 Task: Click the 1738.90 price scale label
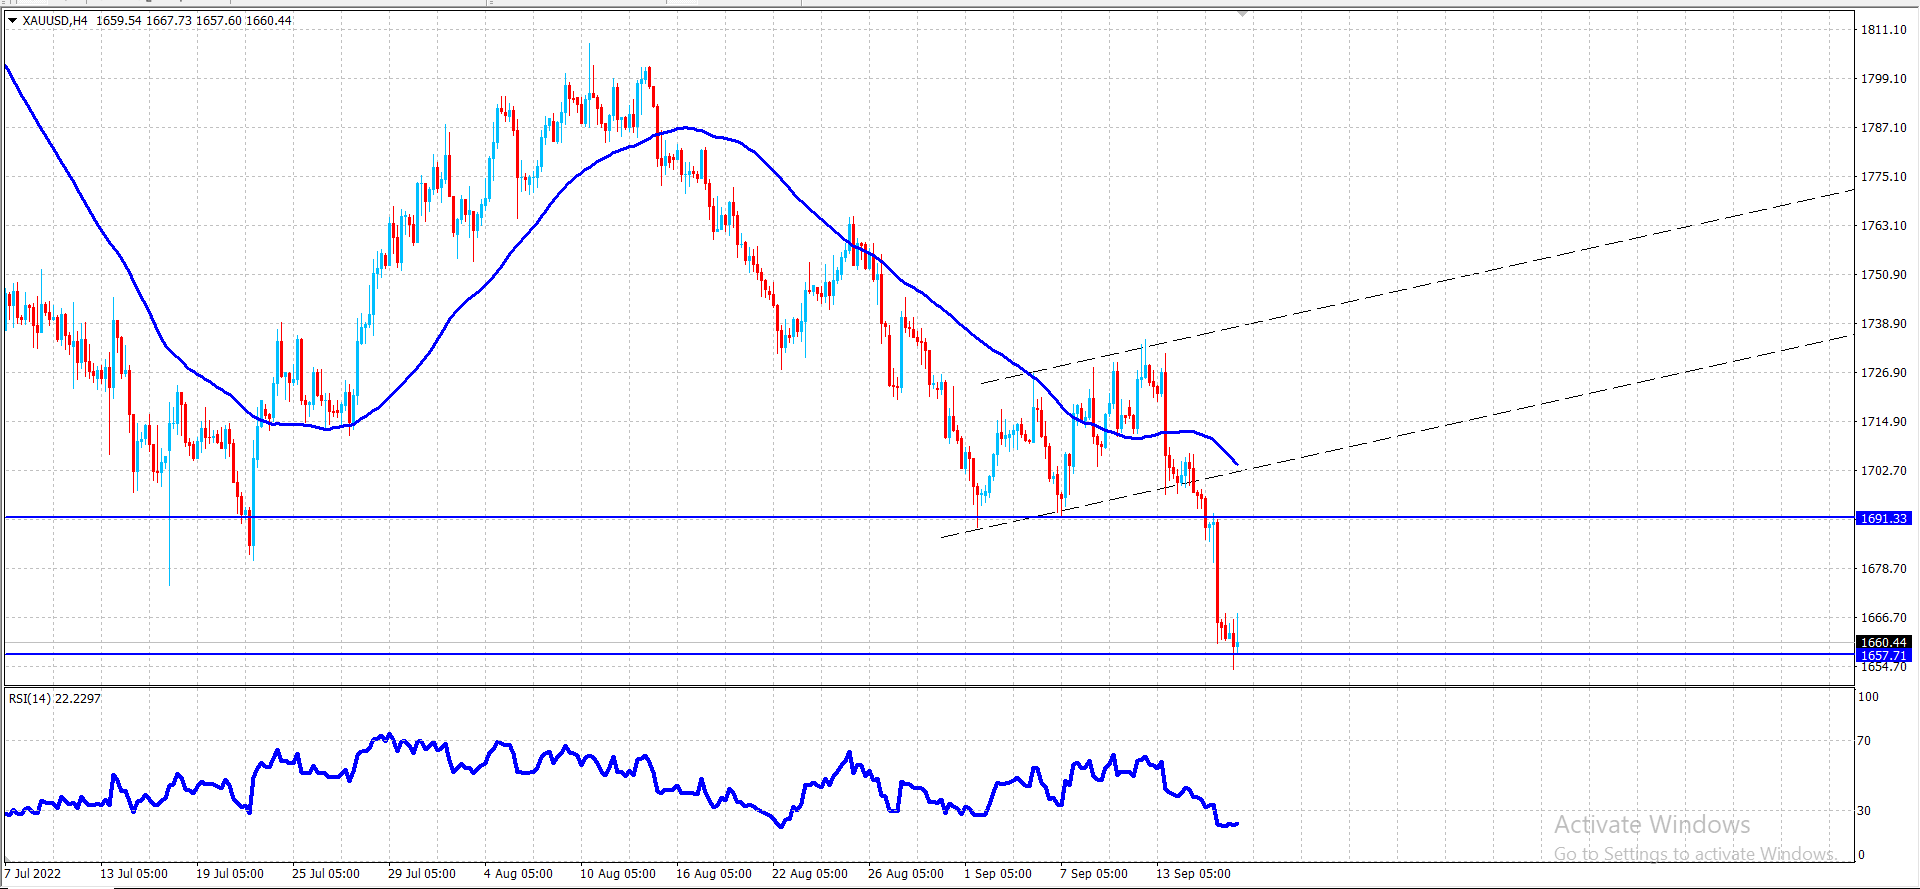coord(1884,324)
